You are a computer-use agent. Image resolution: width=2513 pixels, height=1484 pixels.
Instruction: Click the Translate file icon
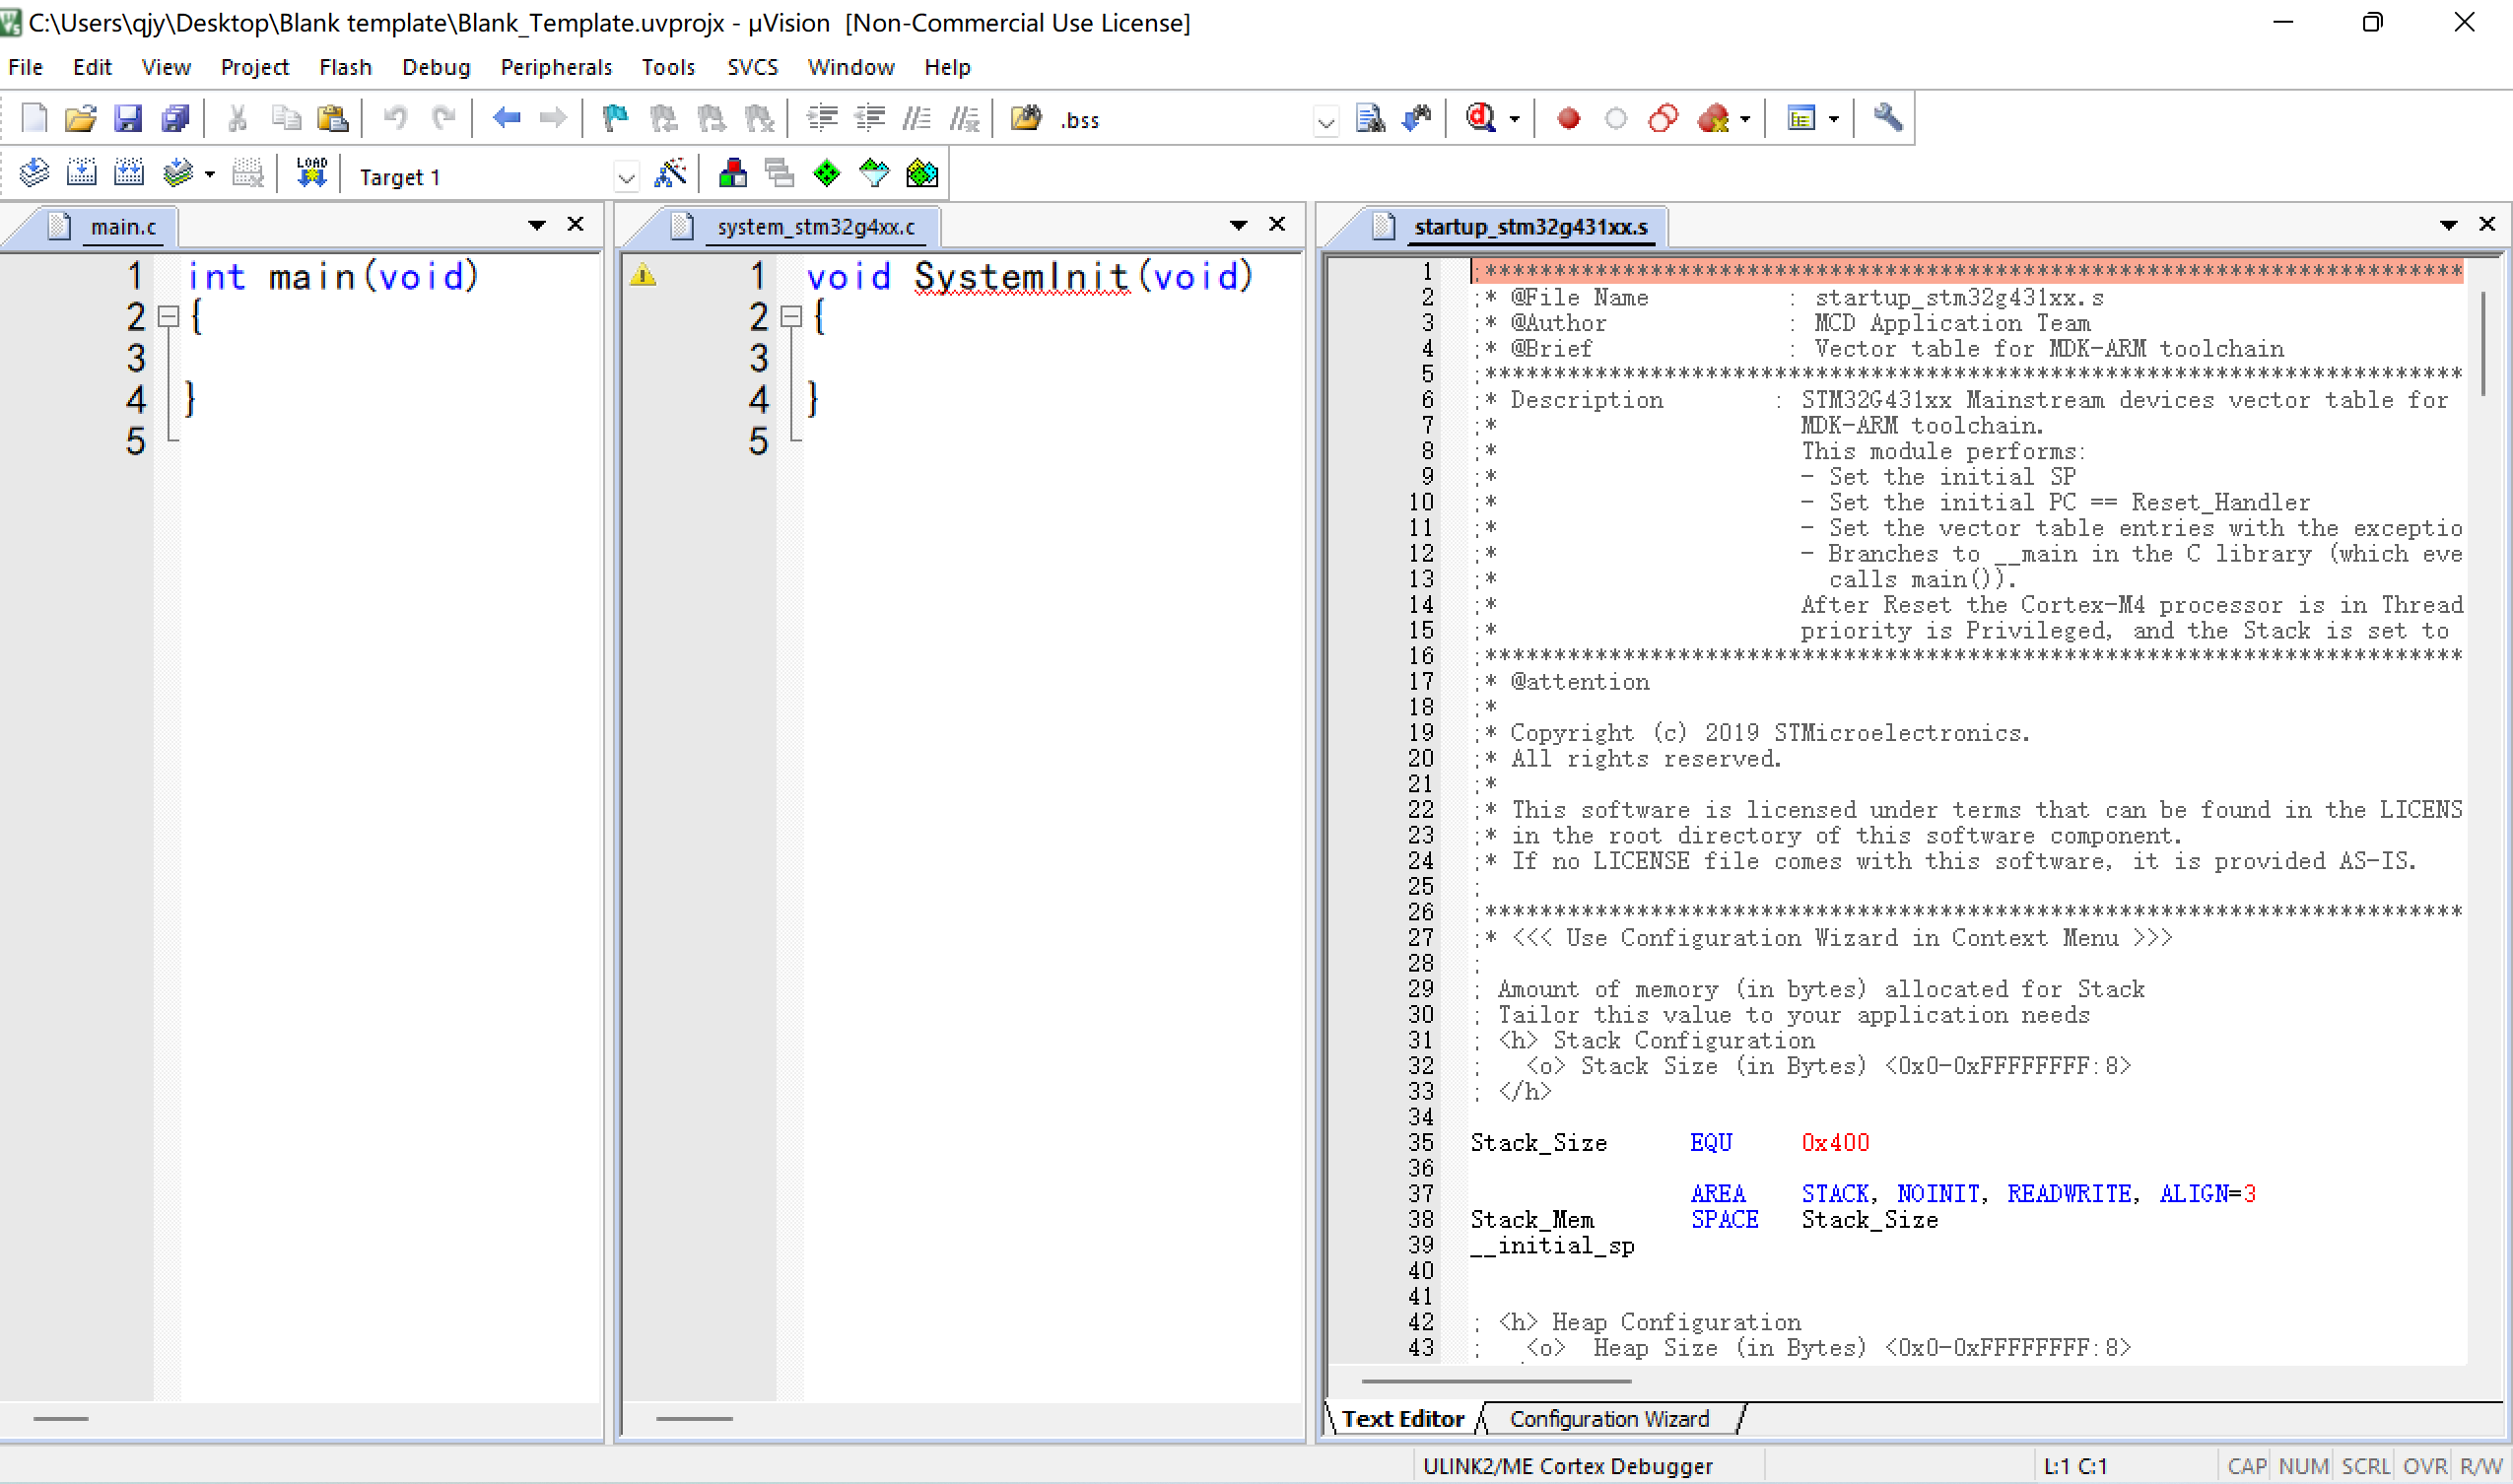tap(34, 174)
